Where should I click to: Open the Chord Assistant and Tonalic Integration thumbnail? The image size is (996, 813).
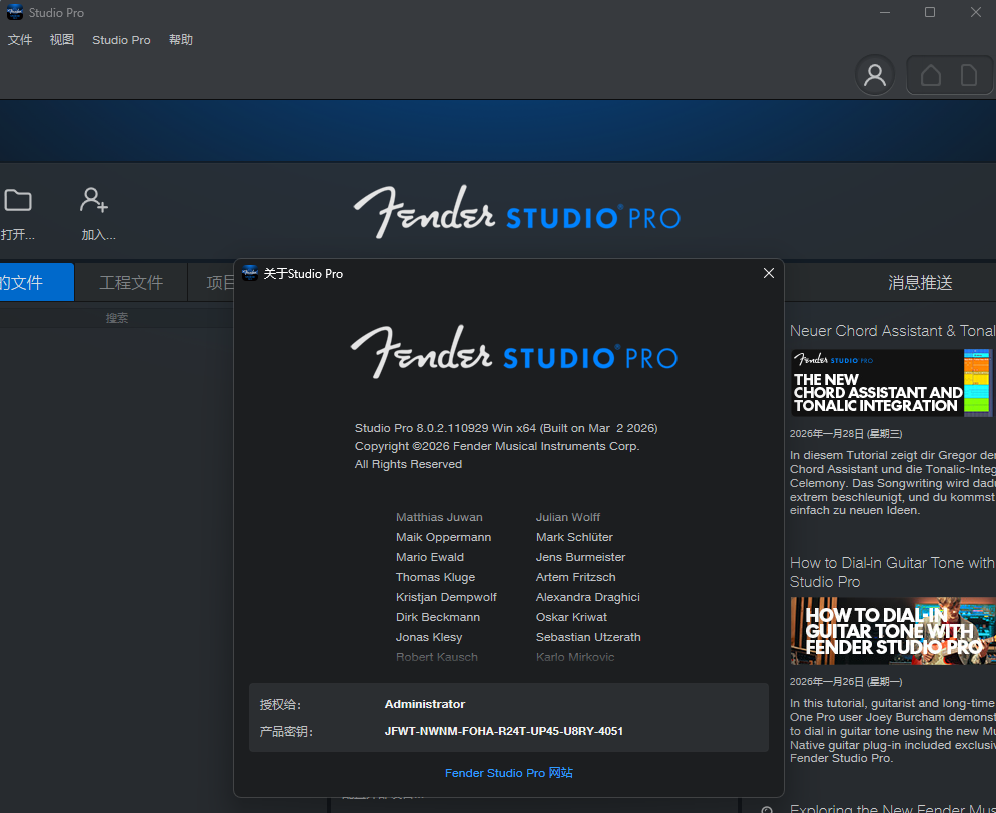tap(891, 383)
